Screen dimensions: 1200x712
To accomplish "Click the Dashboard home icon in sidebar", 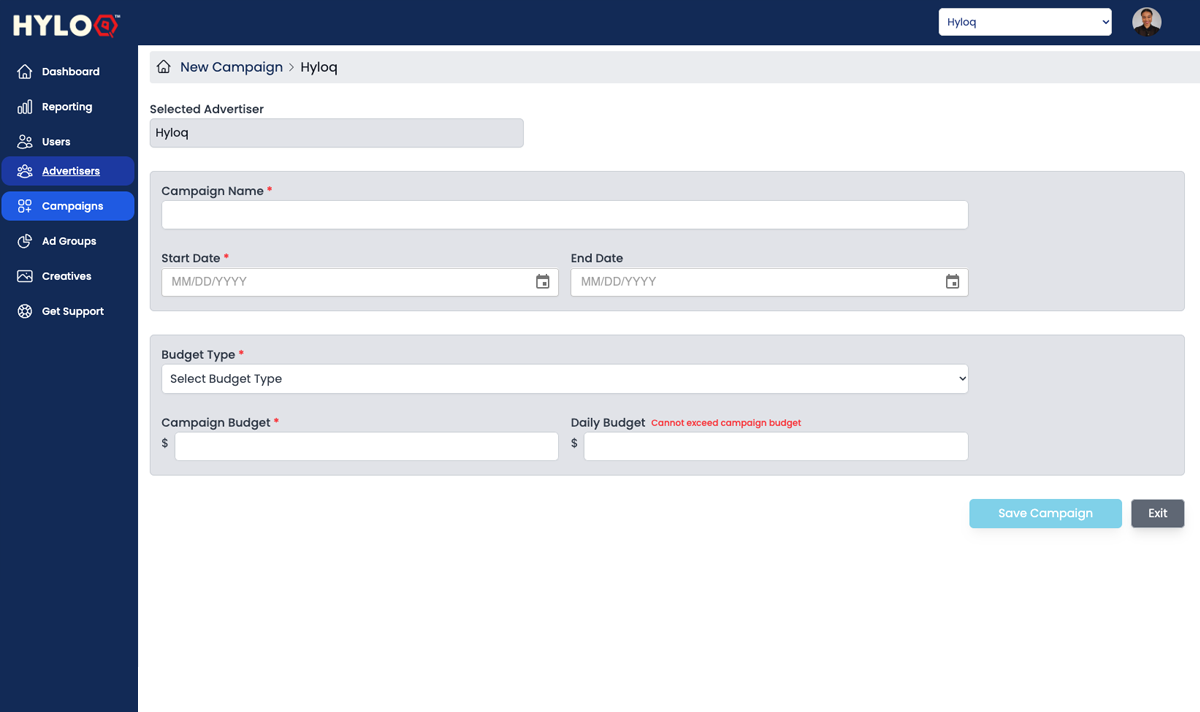I will coord(25,72).
